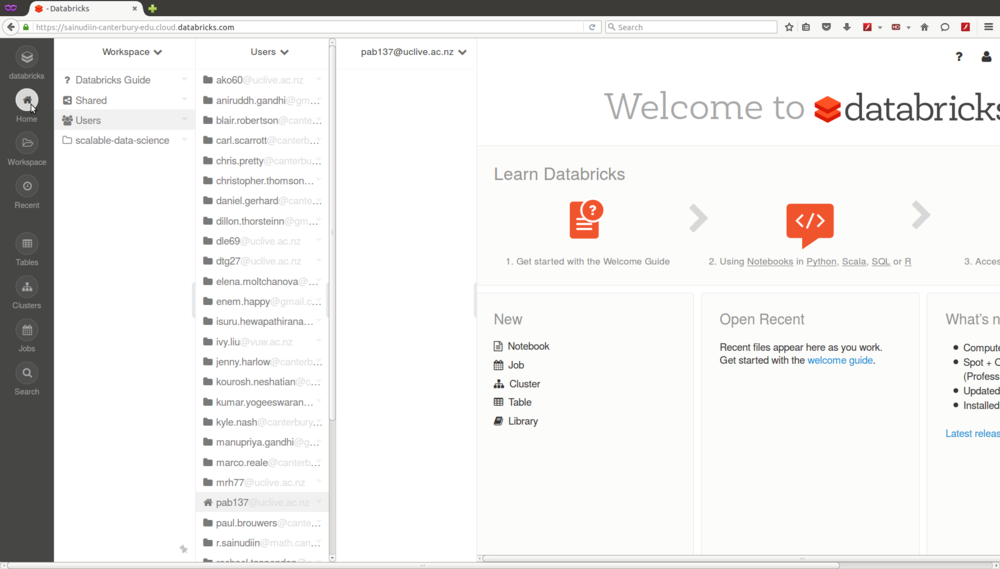Open the r.sainudiin user folder
The width and height of the screenshot is (1000, 569).
pyautogui.click(x=262, y=543)
